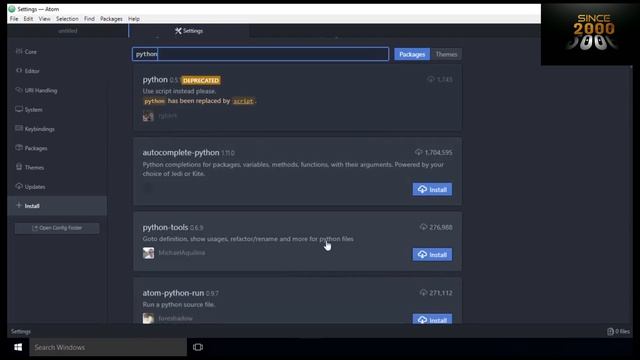Follow the script replacement link
Viewport: 640px width, 360px height.
(243, 101)
